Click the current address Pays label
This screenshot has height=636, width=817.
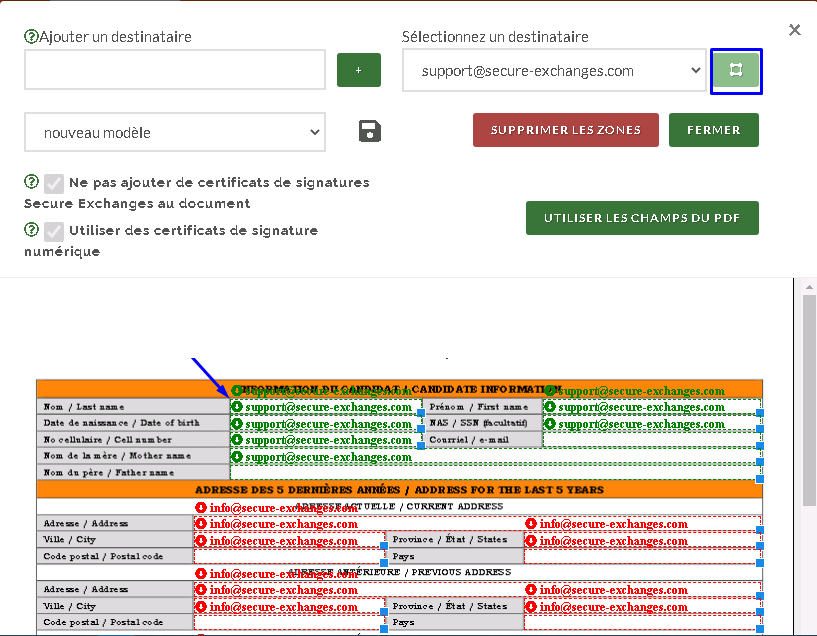point(403,556)
